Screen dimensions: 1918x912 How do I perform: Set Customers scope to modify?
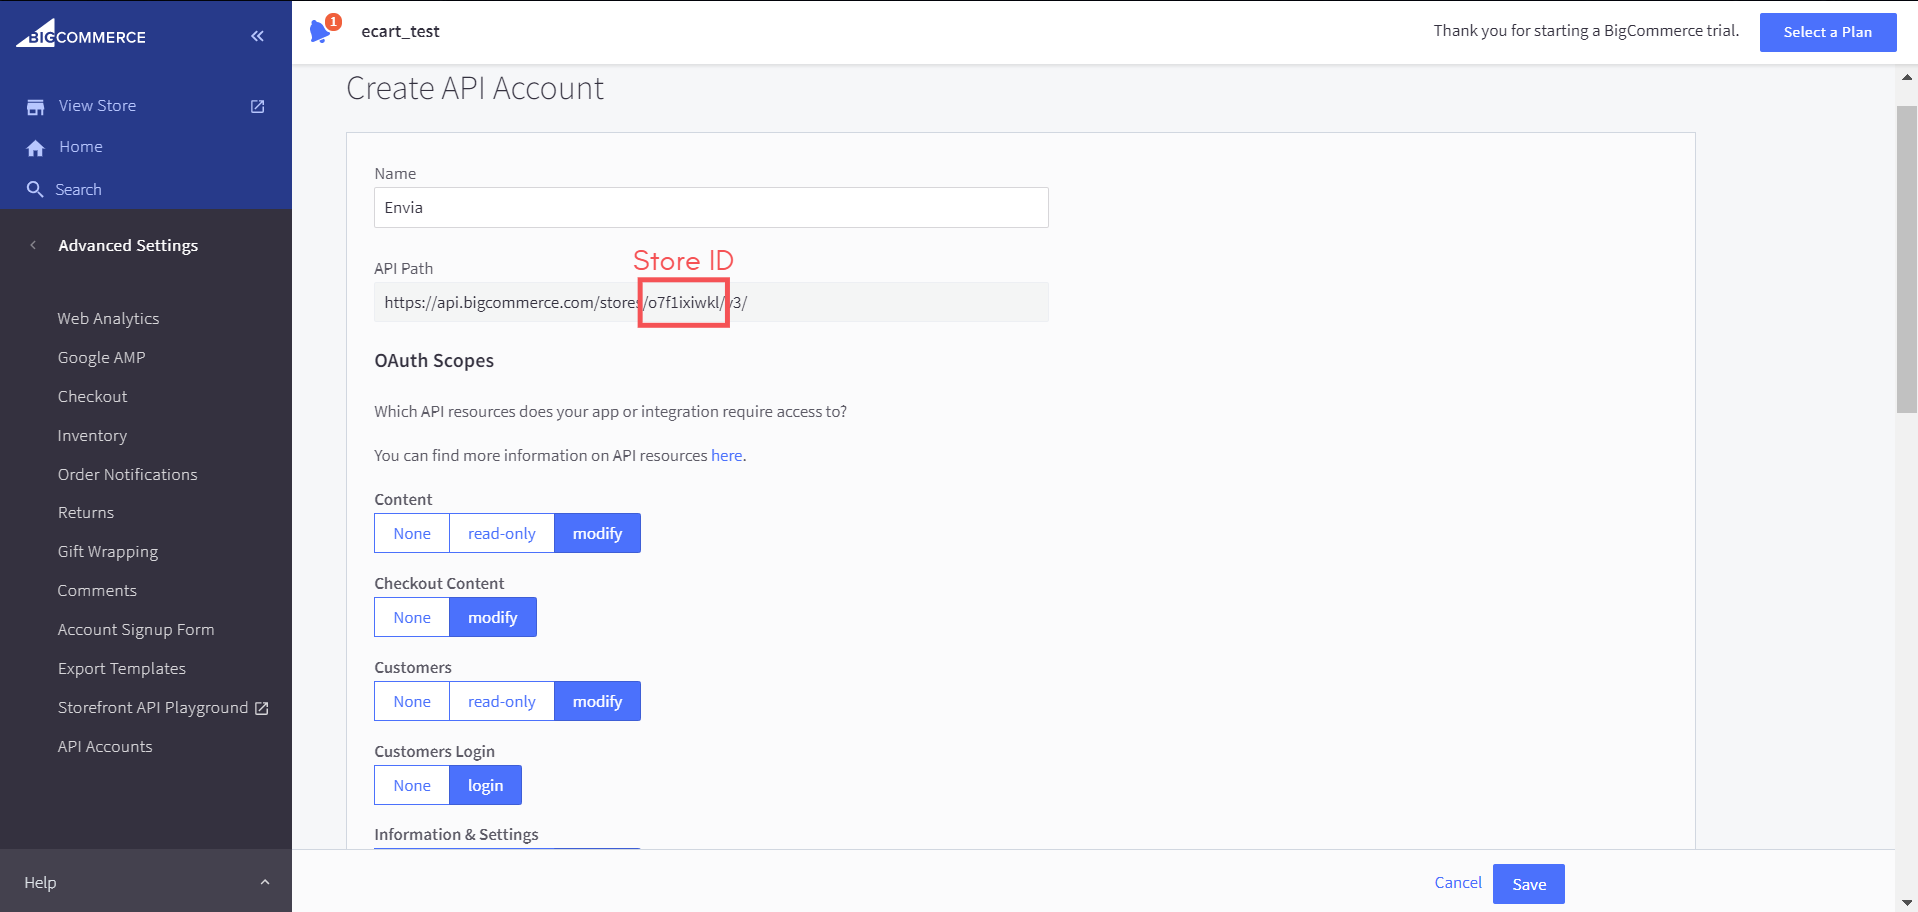tap(597, 701)
